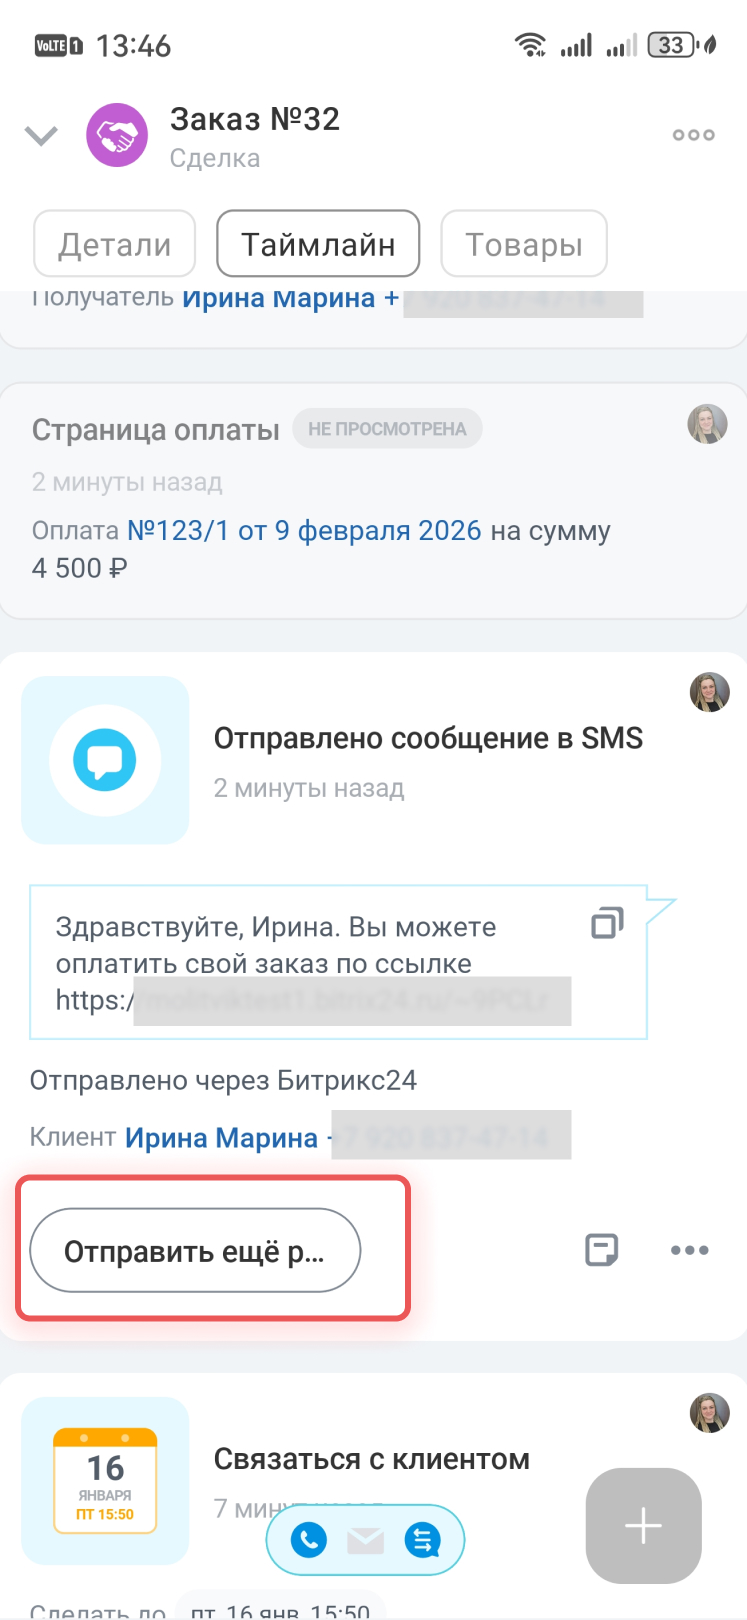This screenshot has height=1620, width=747.
Task: Tap the phone call icon
Action: (x=309, y=1540)
